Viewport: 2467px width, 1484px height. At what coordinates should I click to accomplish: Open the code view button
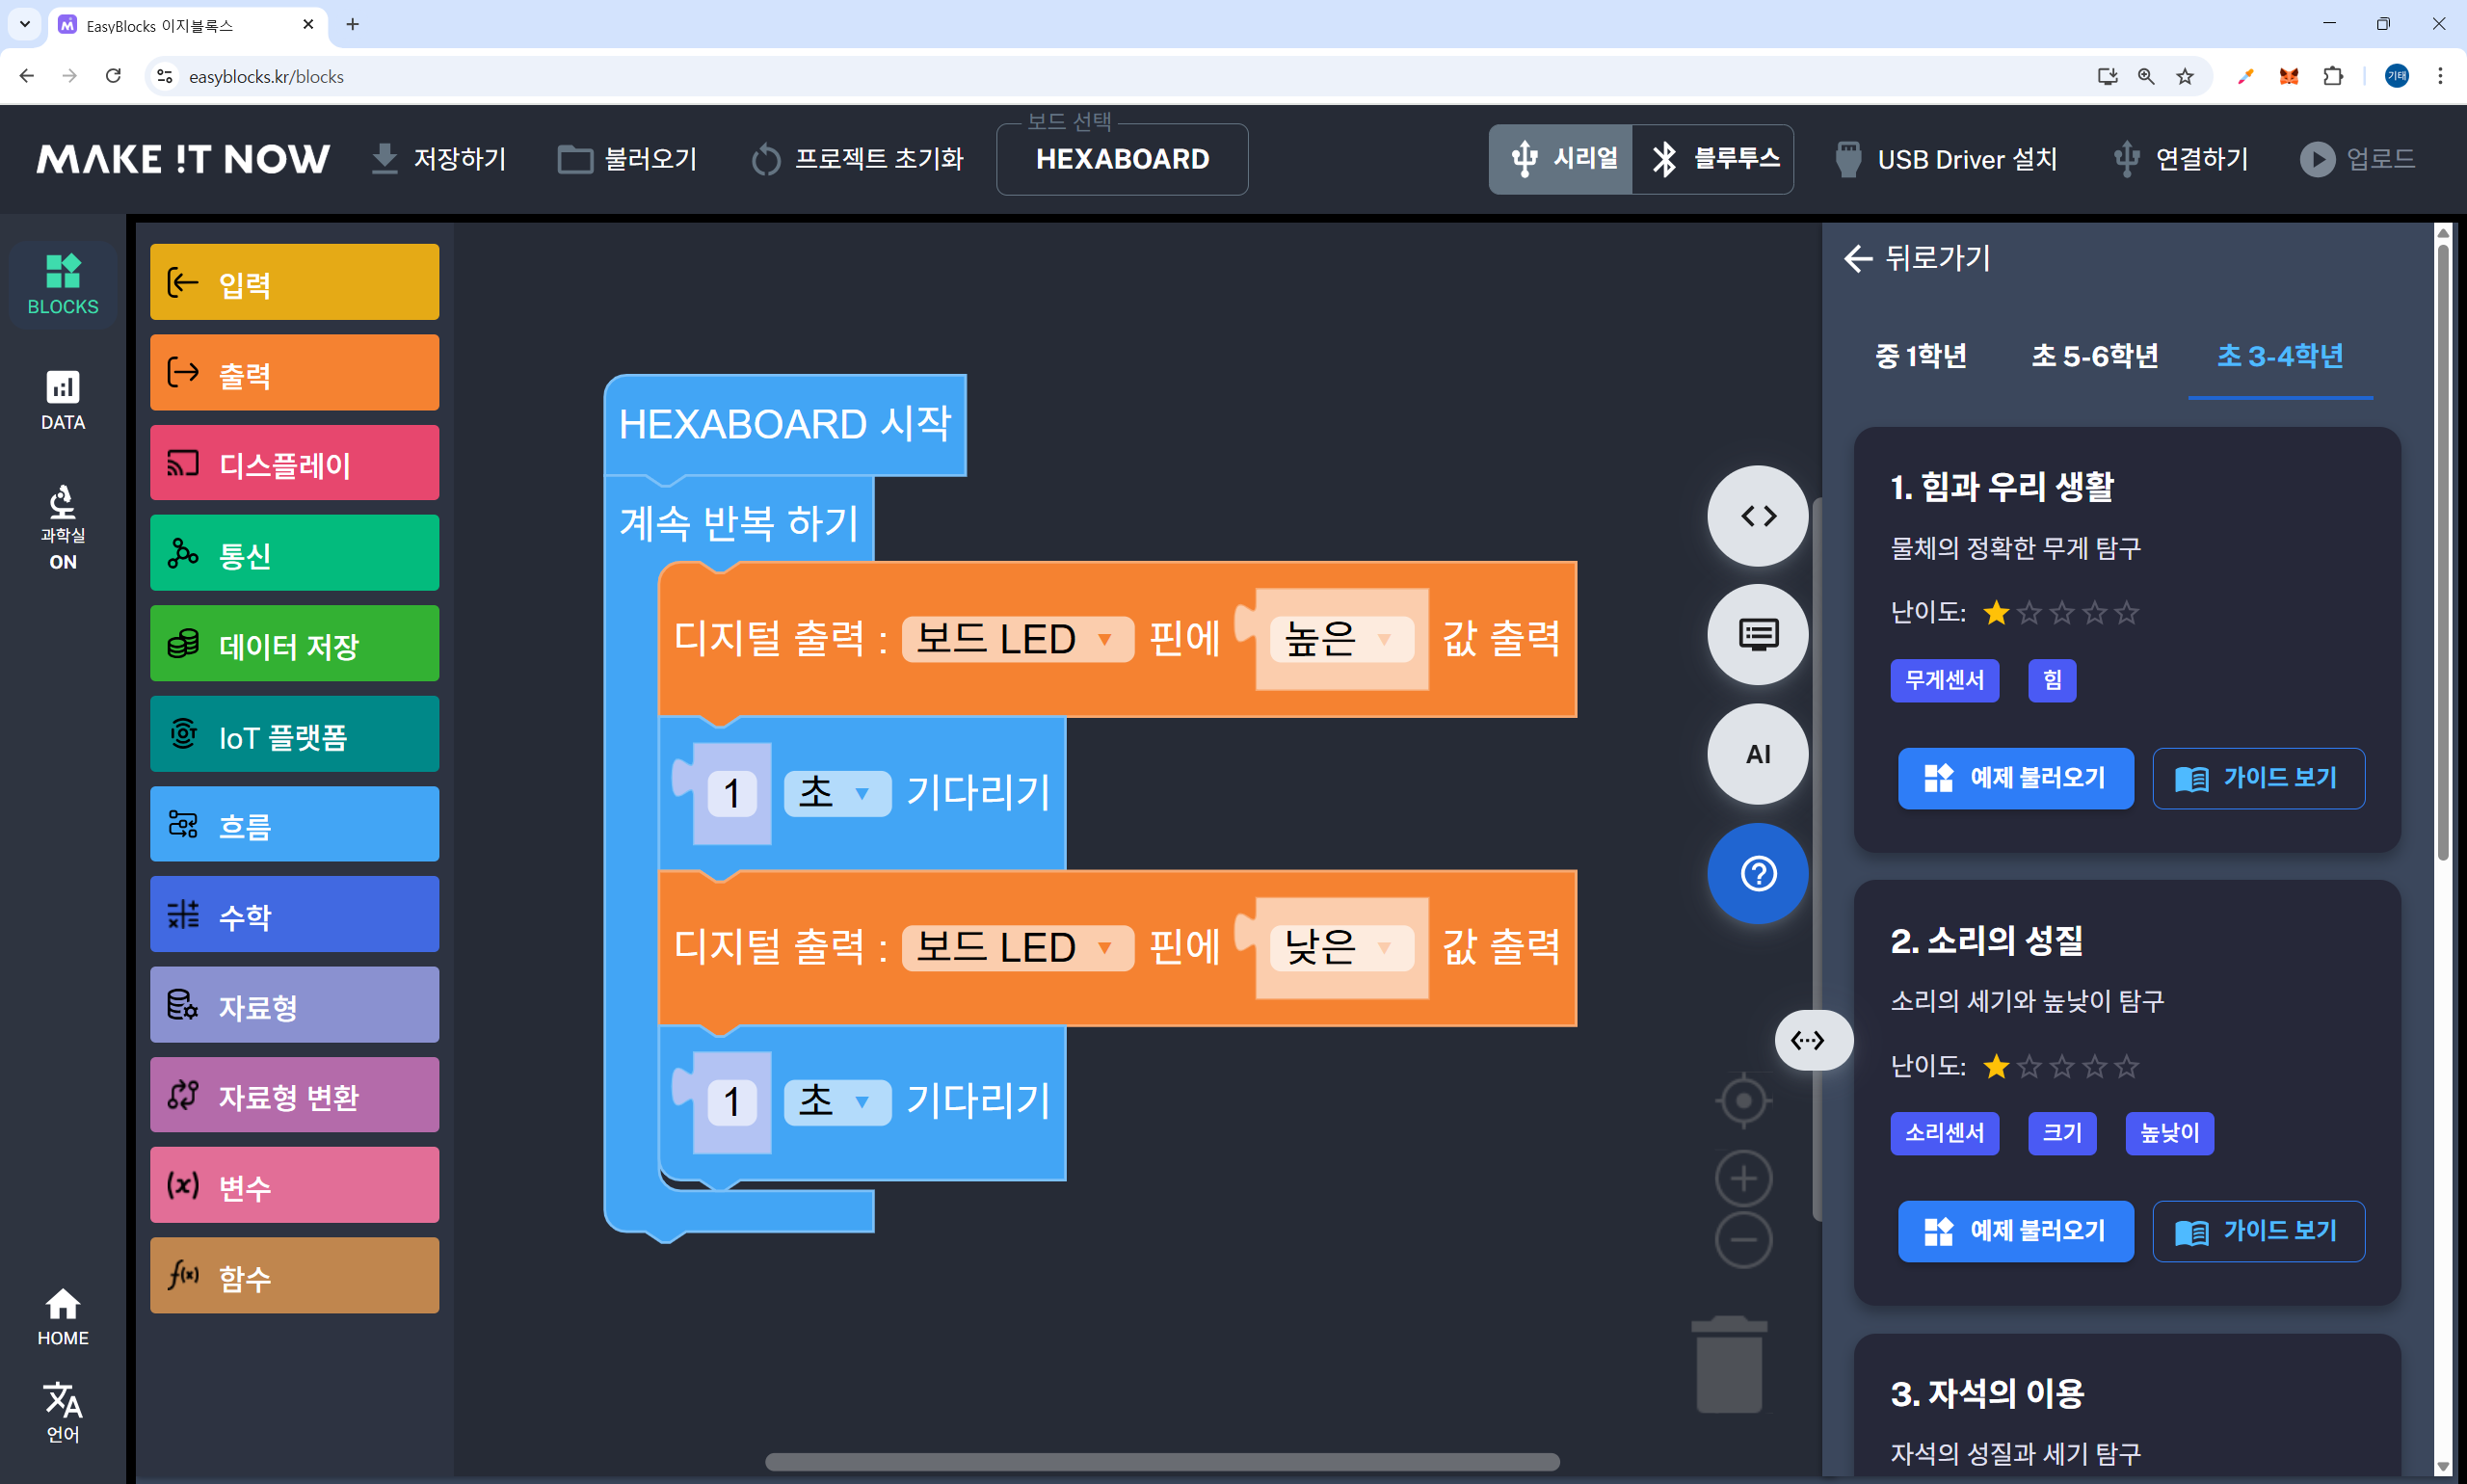tap(1757, 516)
